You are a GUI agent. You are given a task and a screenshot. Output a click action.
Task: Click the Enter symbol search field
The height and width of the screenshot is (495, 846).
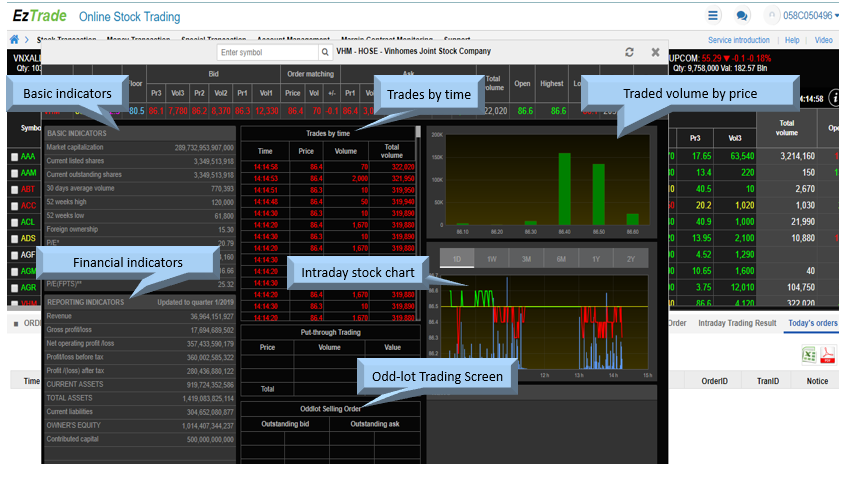click(267, 52)
